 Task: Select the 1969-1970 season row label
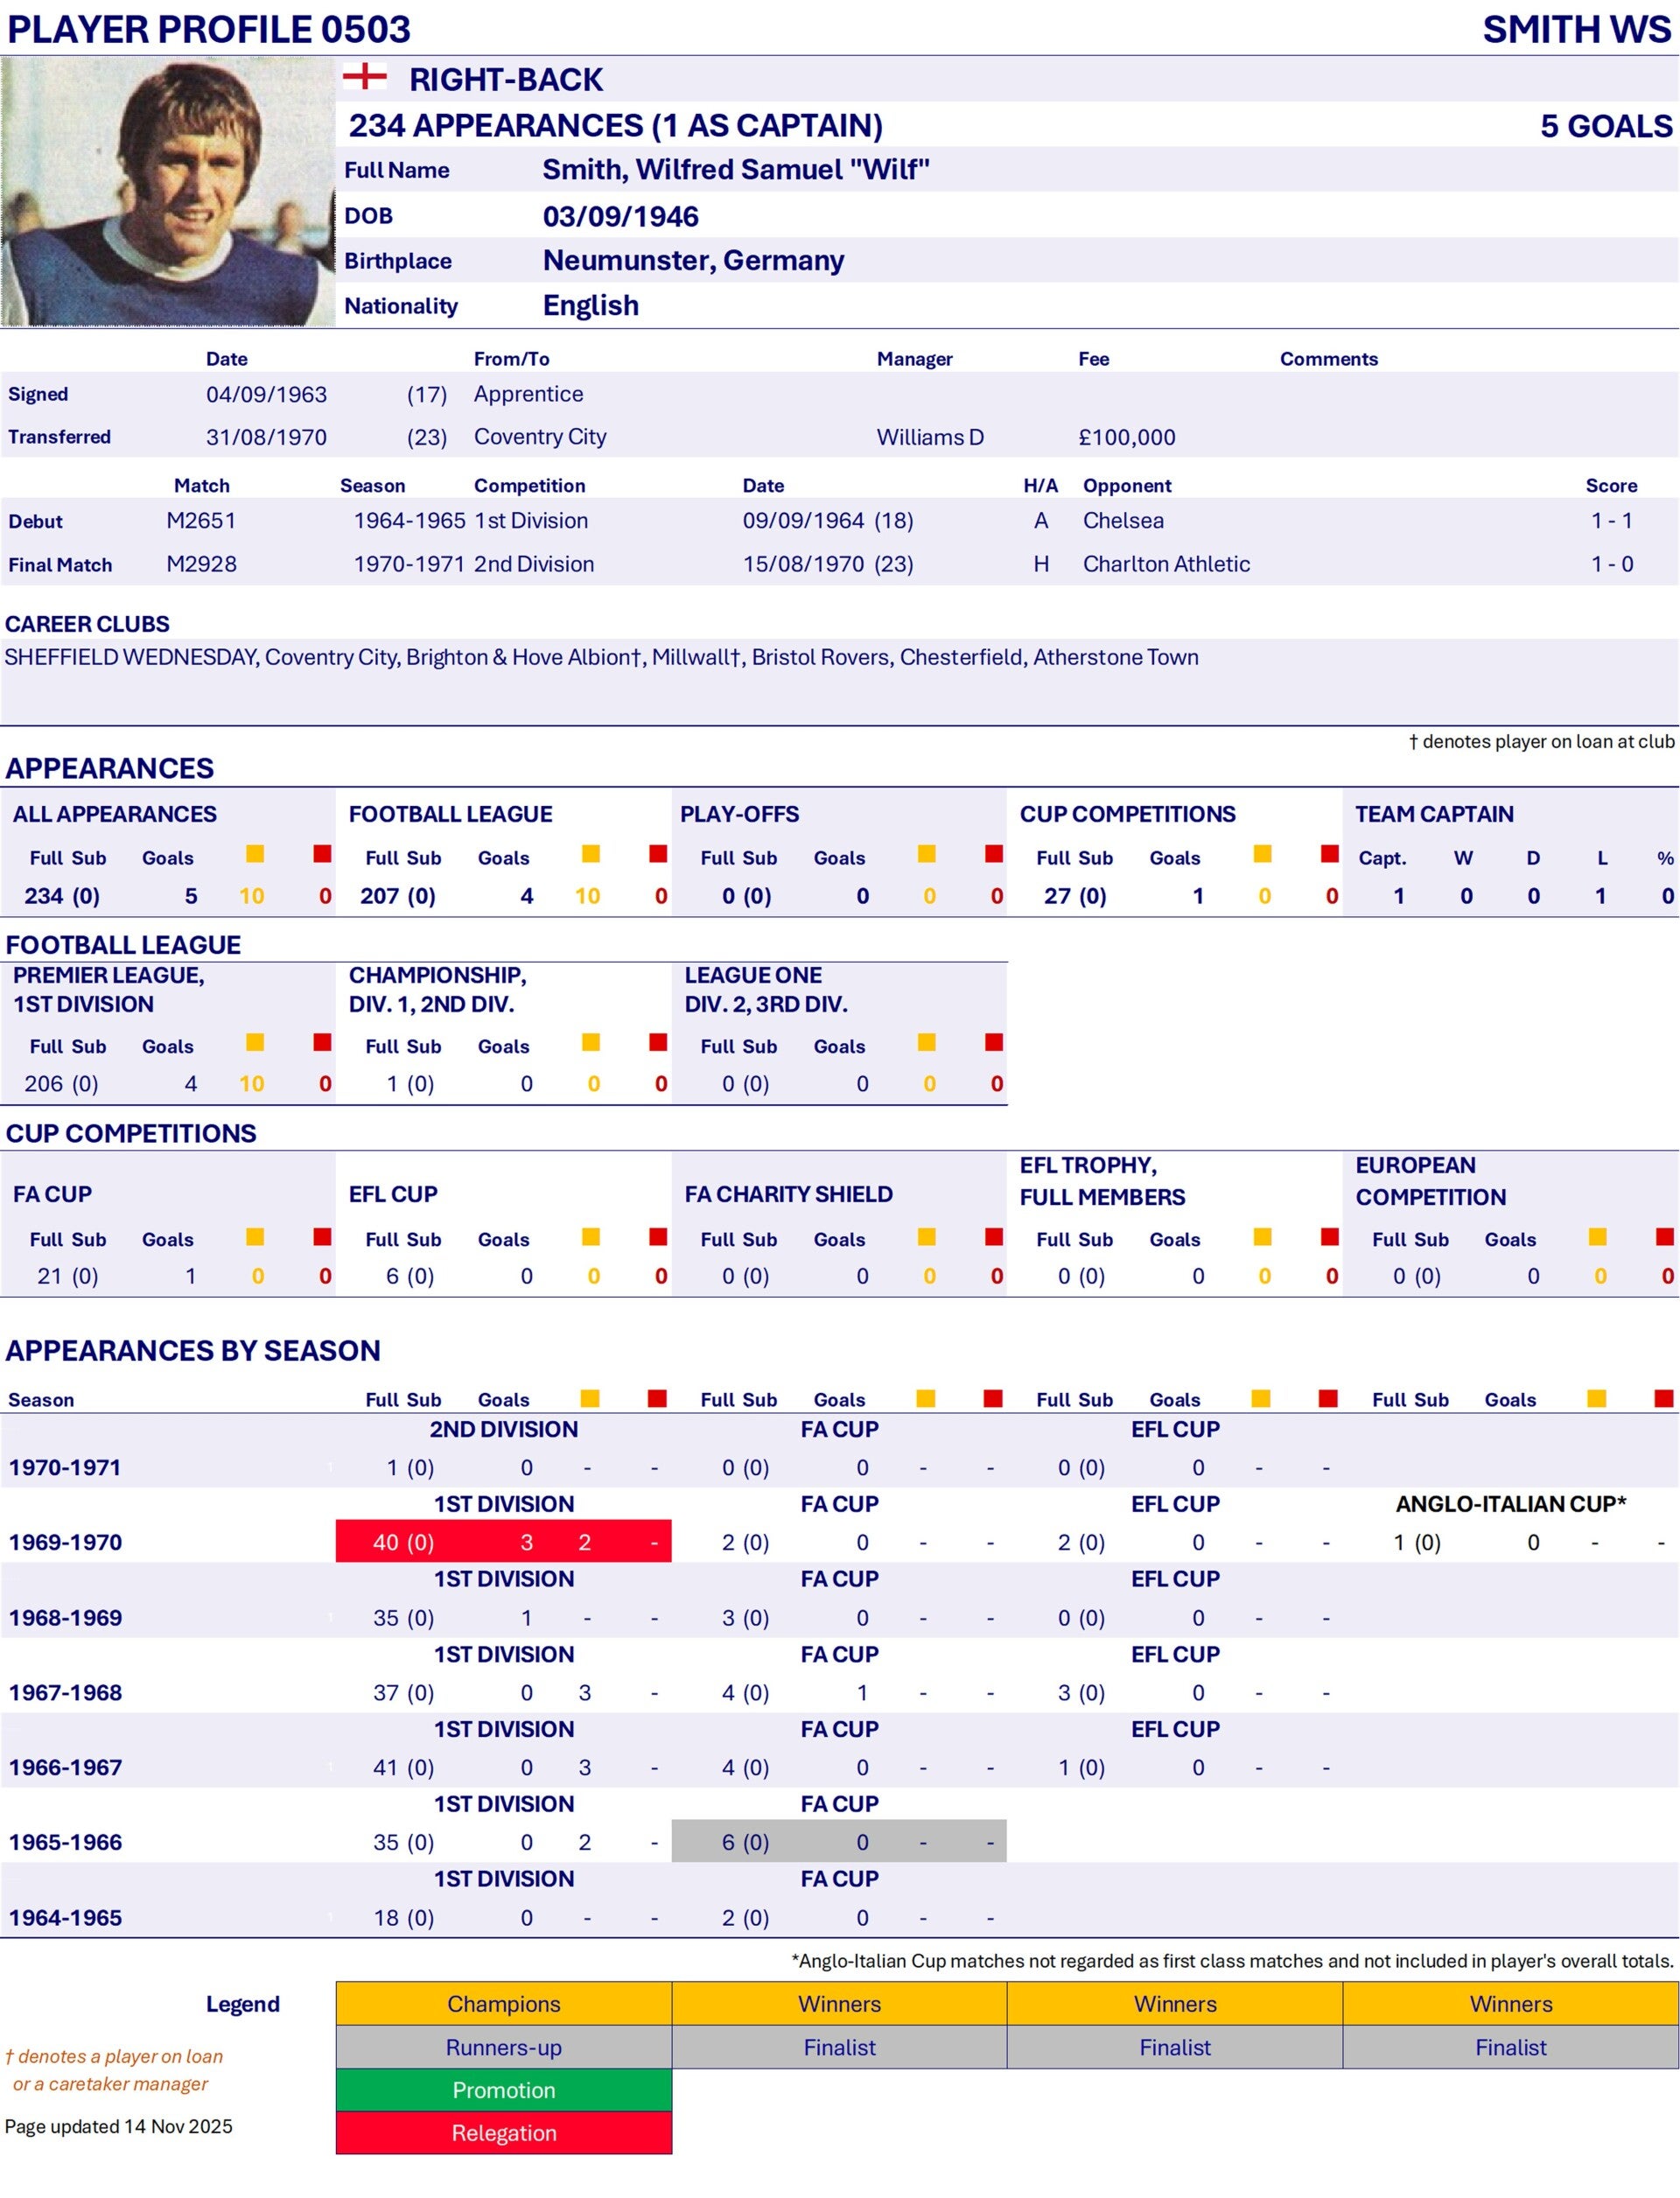point(65,1542)
